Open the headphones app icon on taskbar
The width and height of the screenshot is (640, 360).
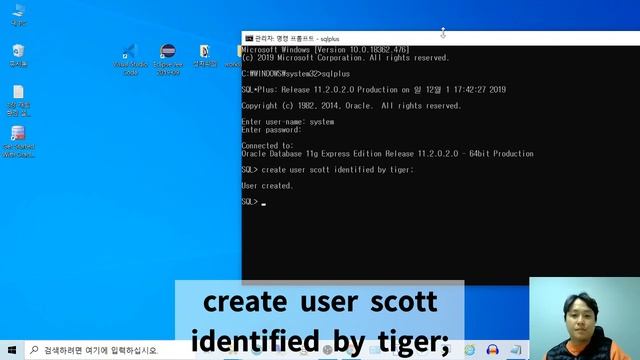point(493,350)
